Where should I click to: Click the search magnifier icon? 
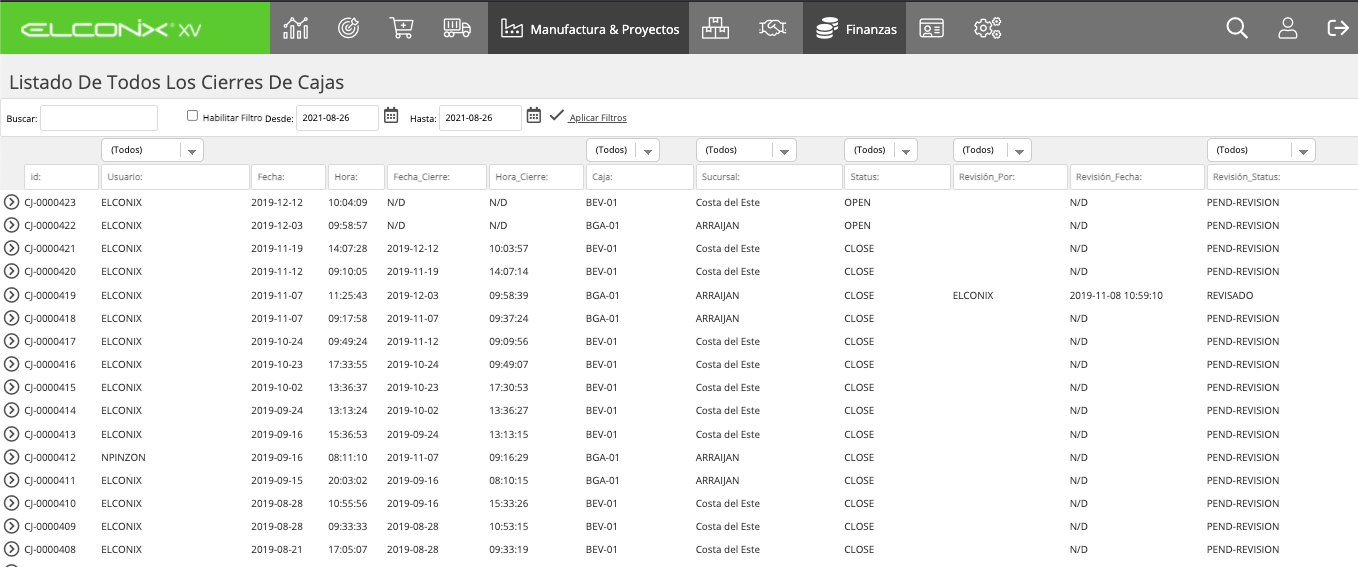[x=1237, y=28]
